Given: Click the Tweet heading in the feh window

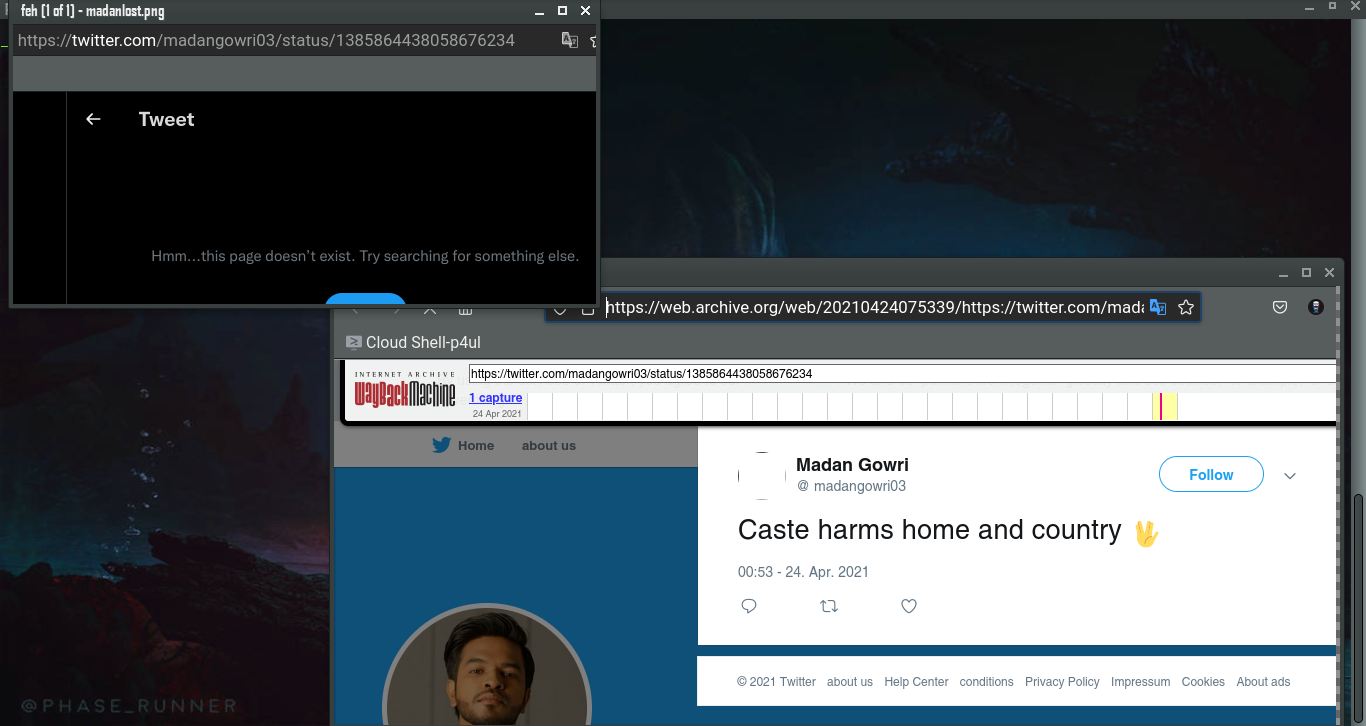Looking at the screenshot, I should click(166, 119).
